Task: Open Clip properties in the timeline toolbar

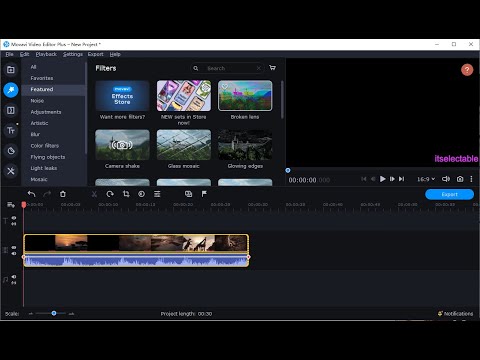Action: point(157,194)
